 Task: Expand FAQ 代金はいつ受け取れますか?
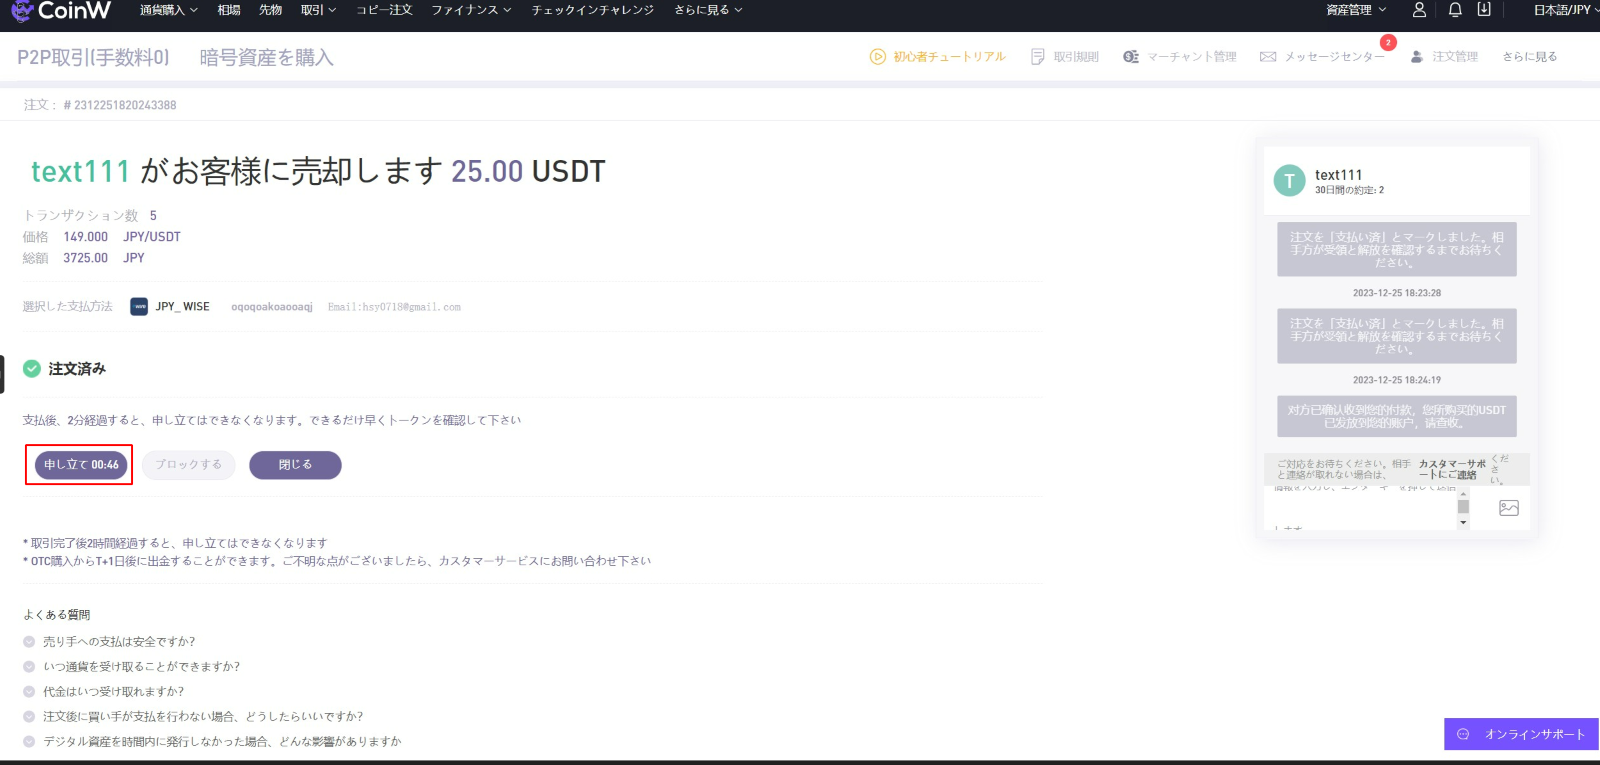click(x=103, y=692)
